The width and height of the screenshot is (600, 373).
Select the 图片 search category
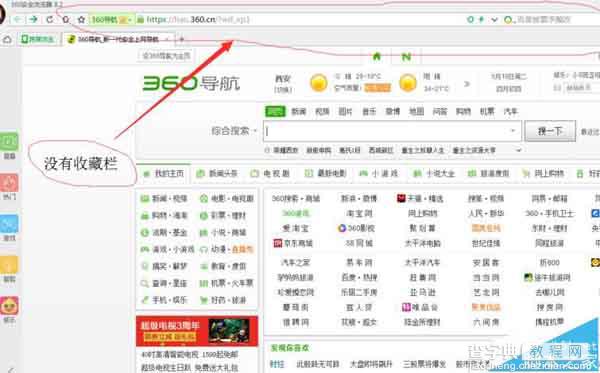tap(346, 111)
